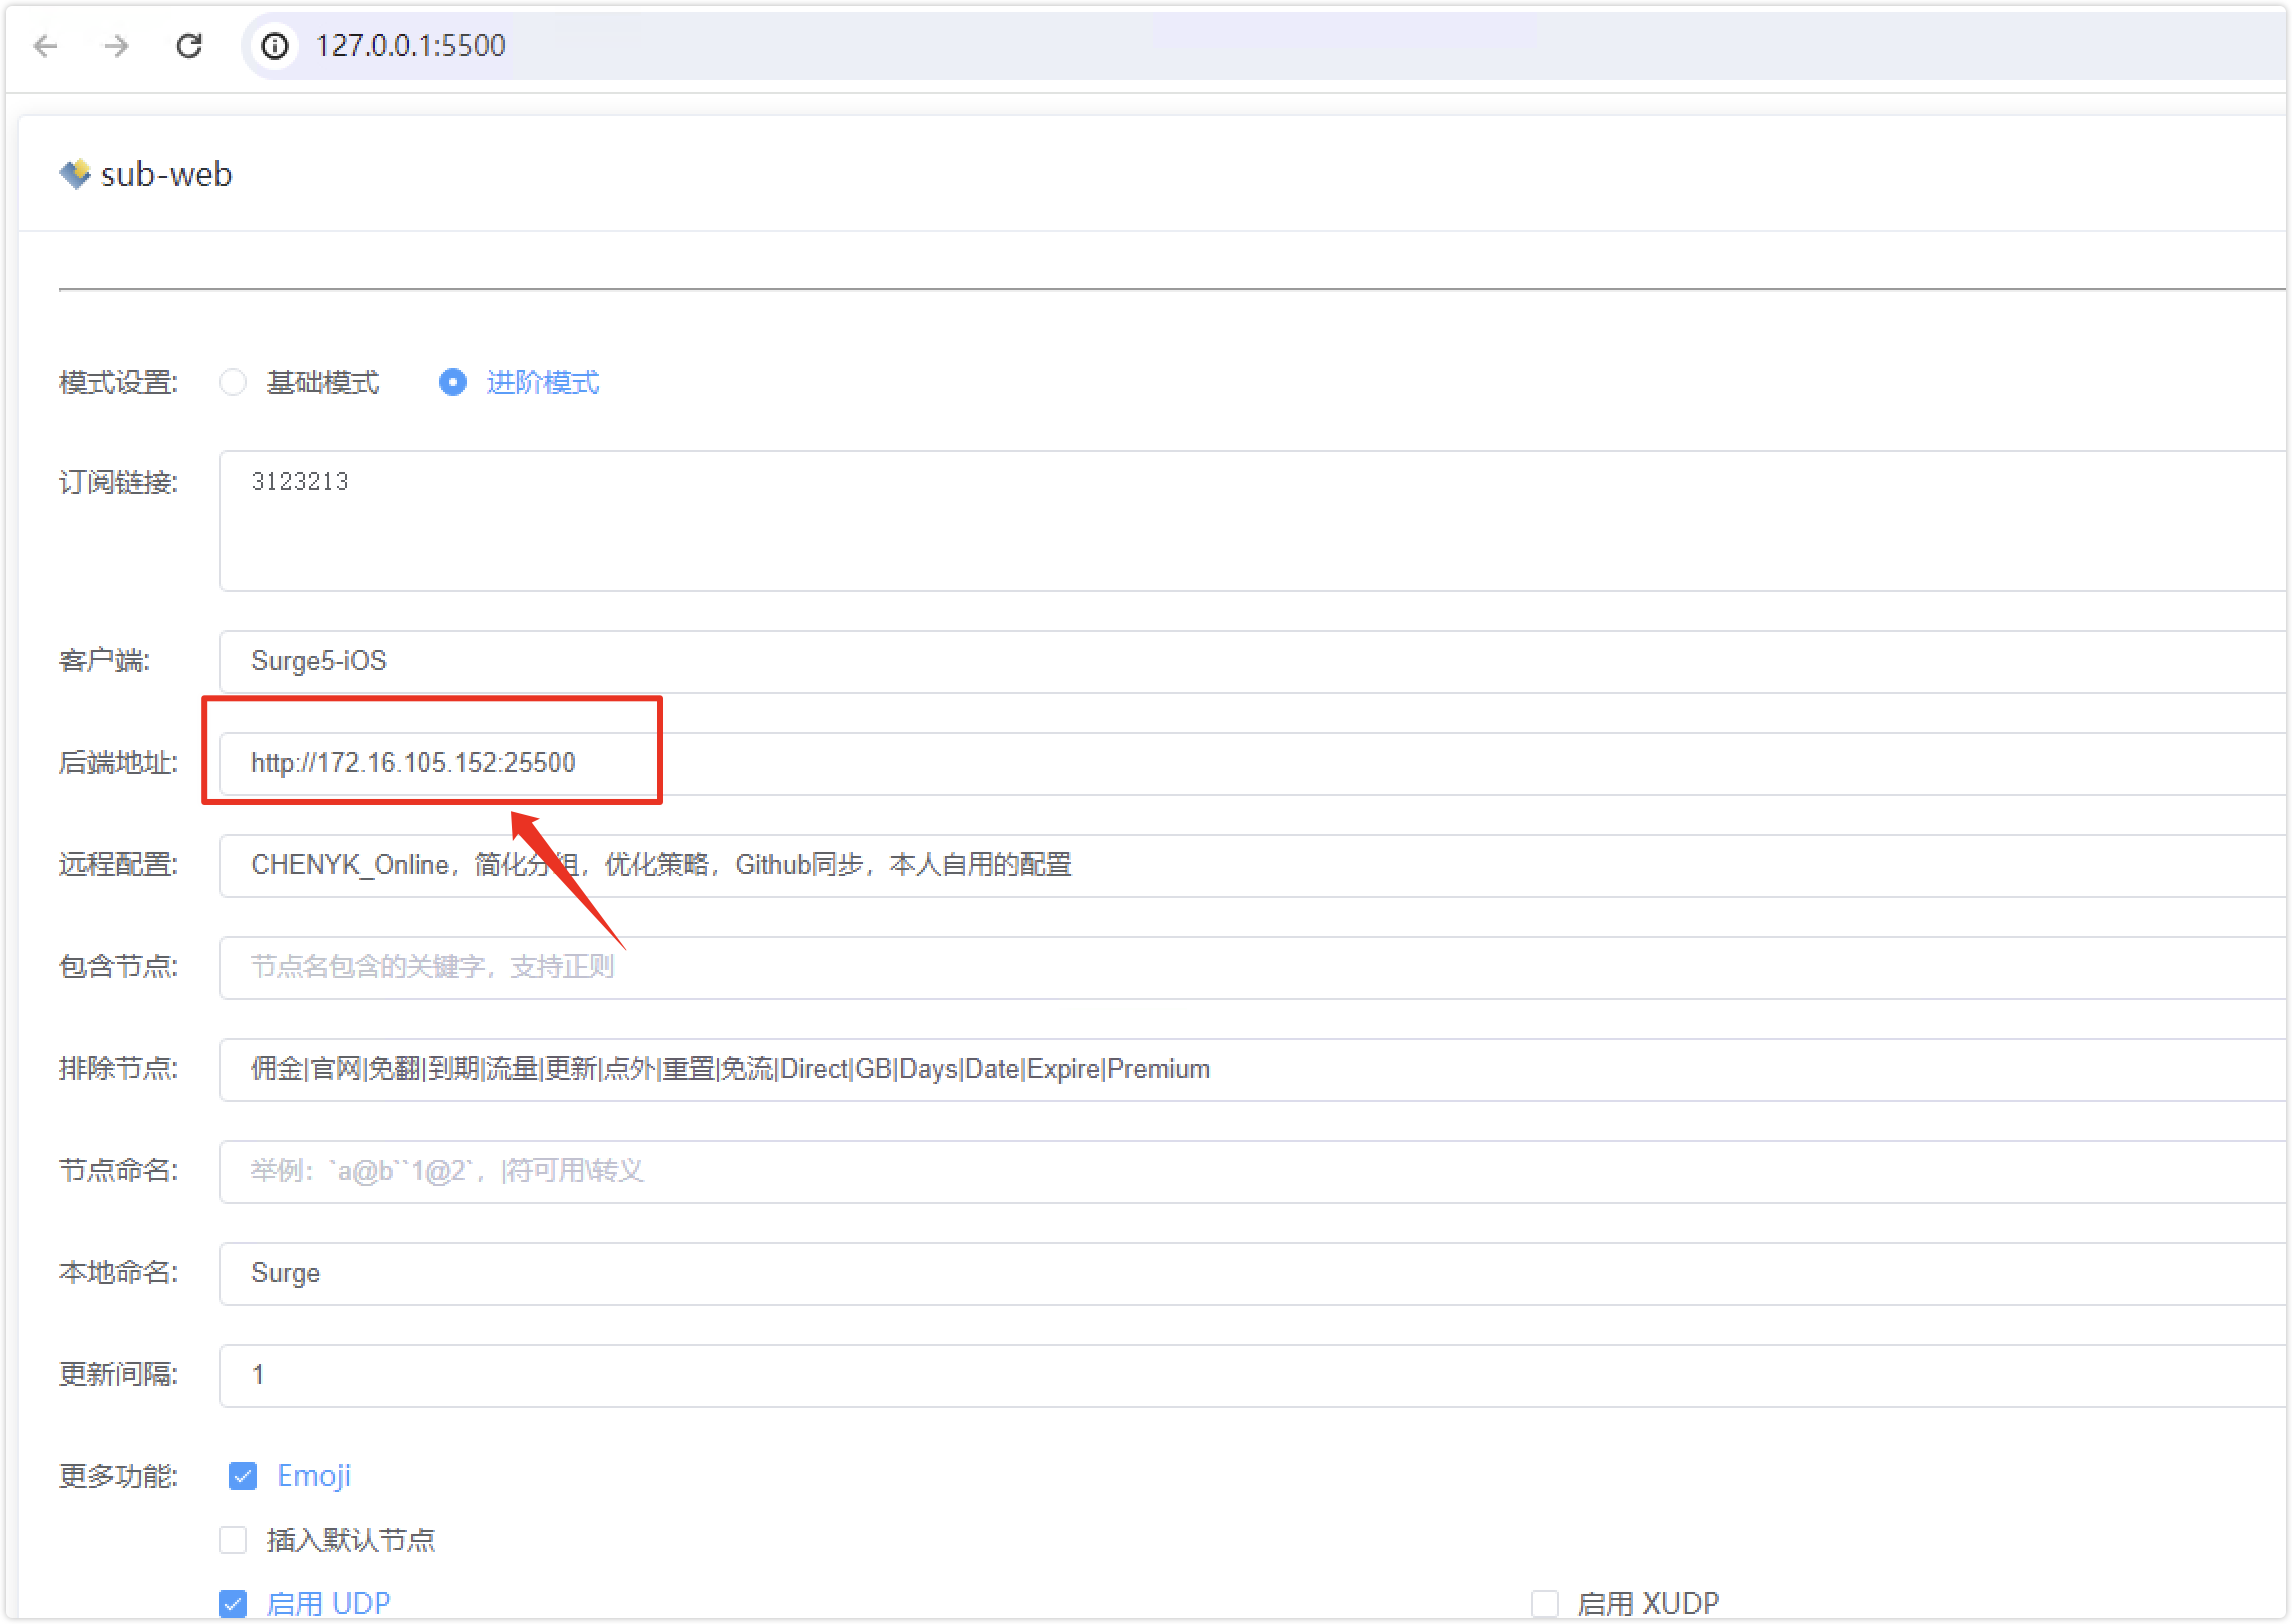This screenshot has height=1624, width=2292.
Task: Click the browser back arrow icon
Action: 46,46
